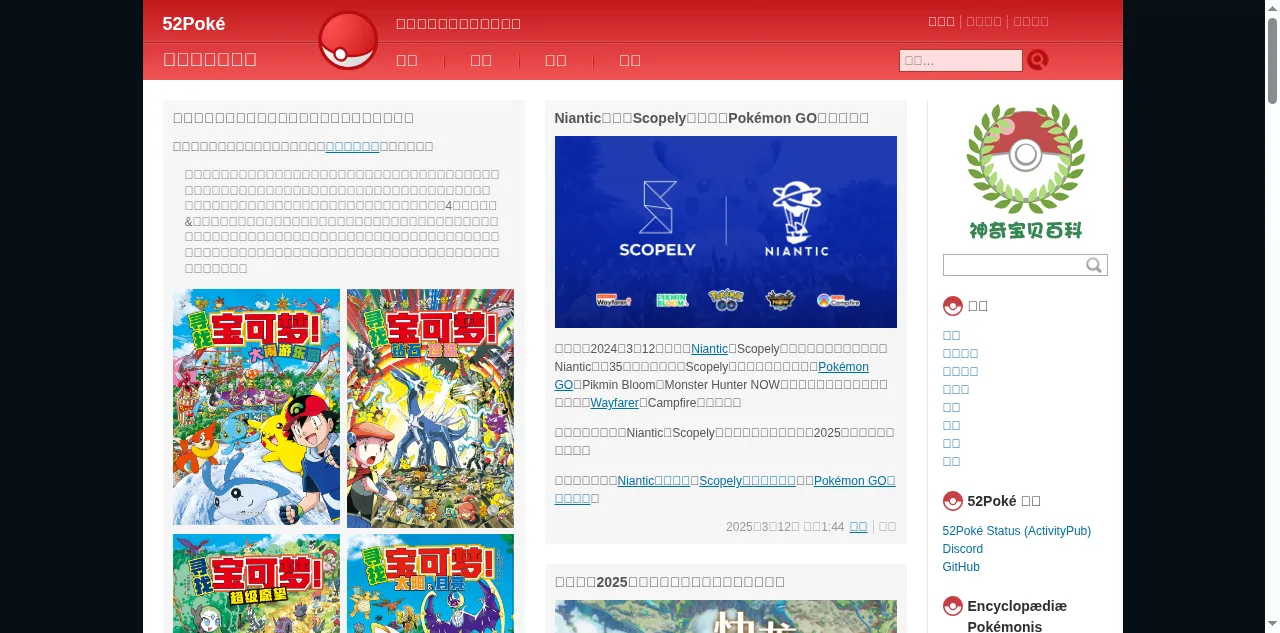Screen dimensions: 1280x633
Task: Click the Pokéball icon beside Encyclopædiæ Pokémonis
Action: tap(952, 606)
